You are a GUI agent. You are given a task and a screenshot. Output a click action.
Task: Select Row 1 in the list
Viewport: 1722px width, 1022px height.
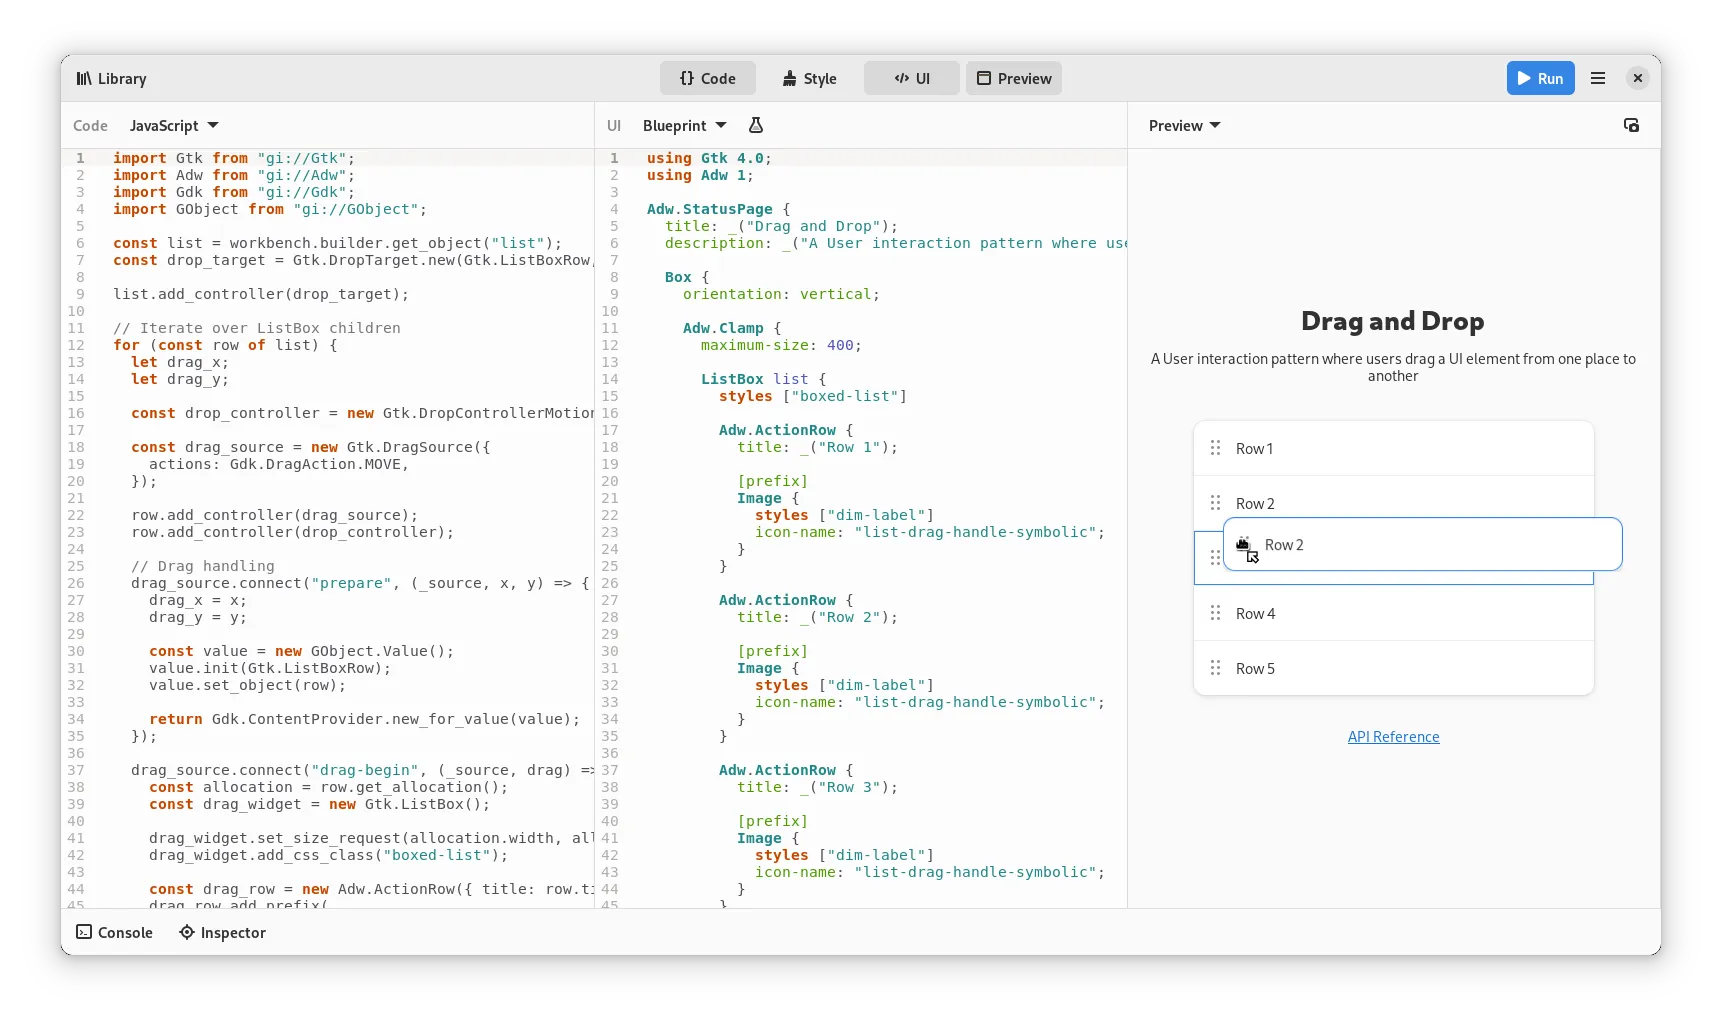(1400, 448)
